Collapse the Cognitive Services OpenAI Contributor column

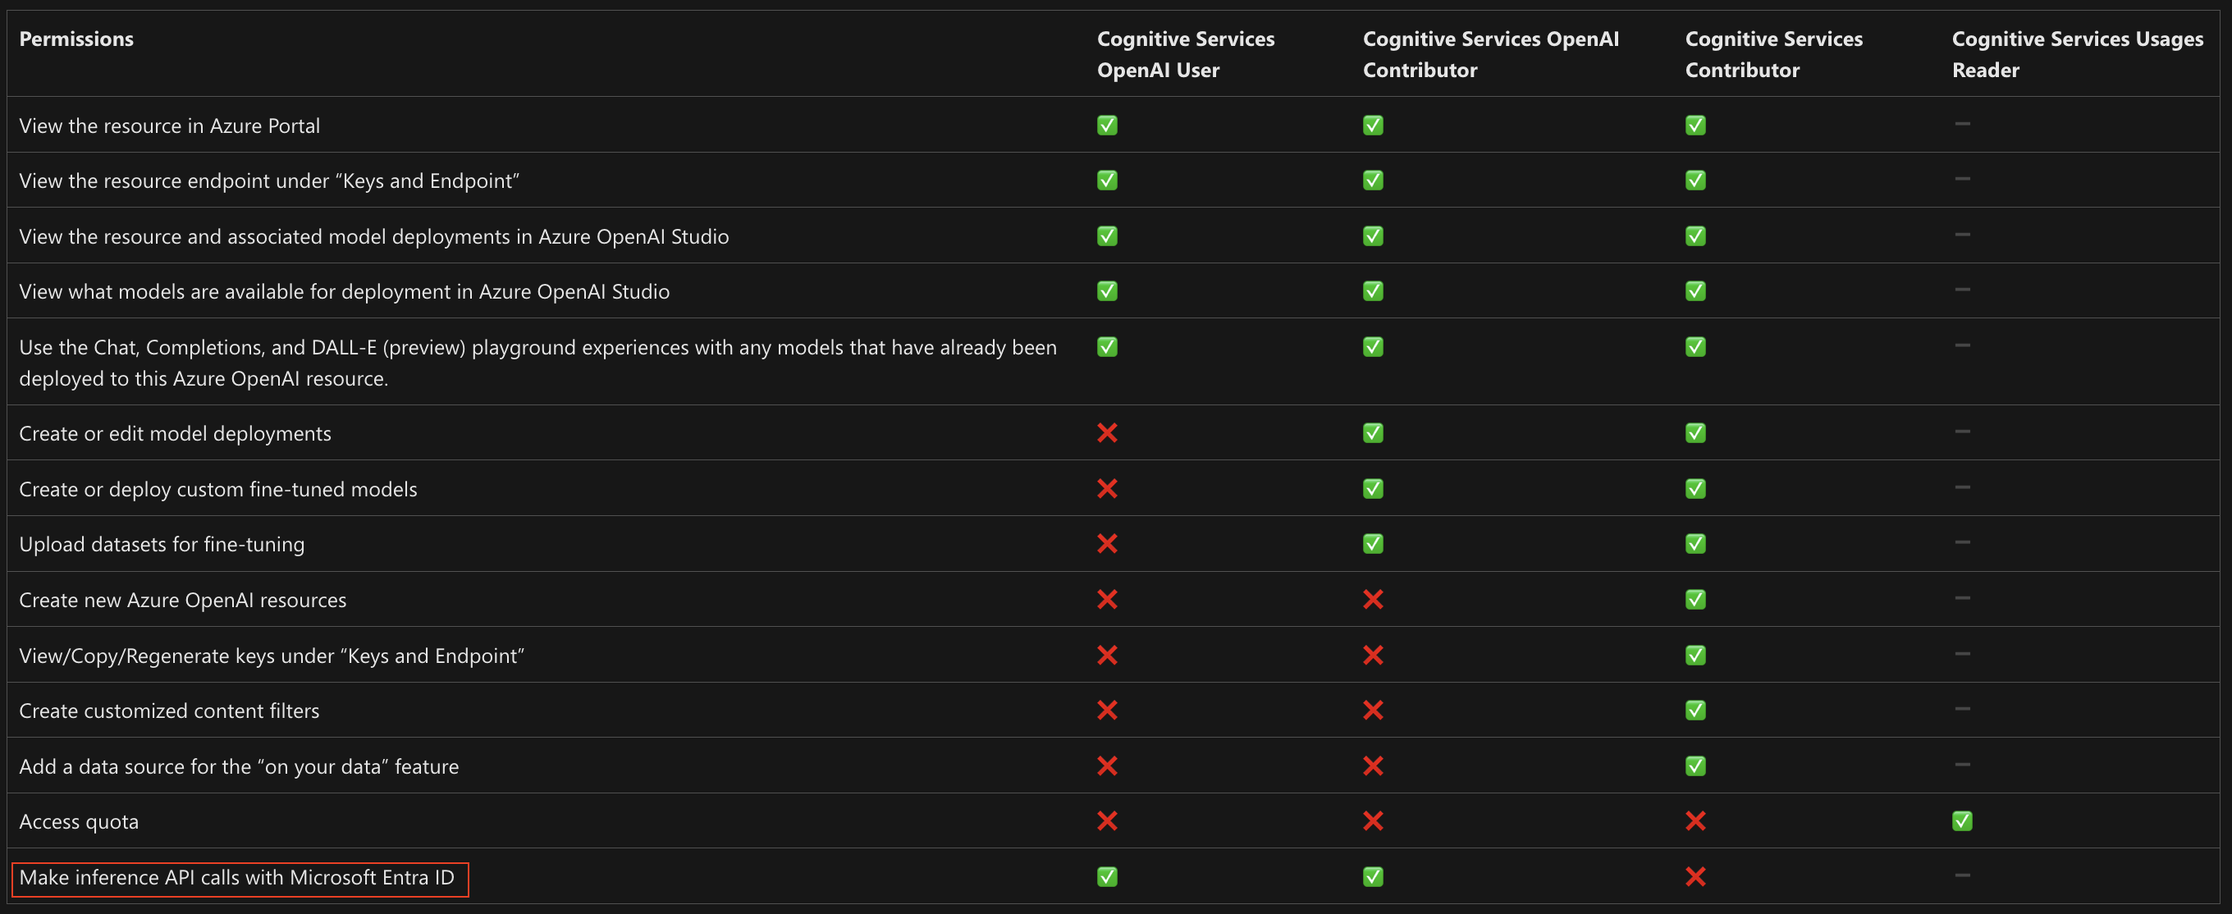pyautogui.click(x=1491, y=54)
